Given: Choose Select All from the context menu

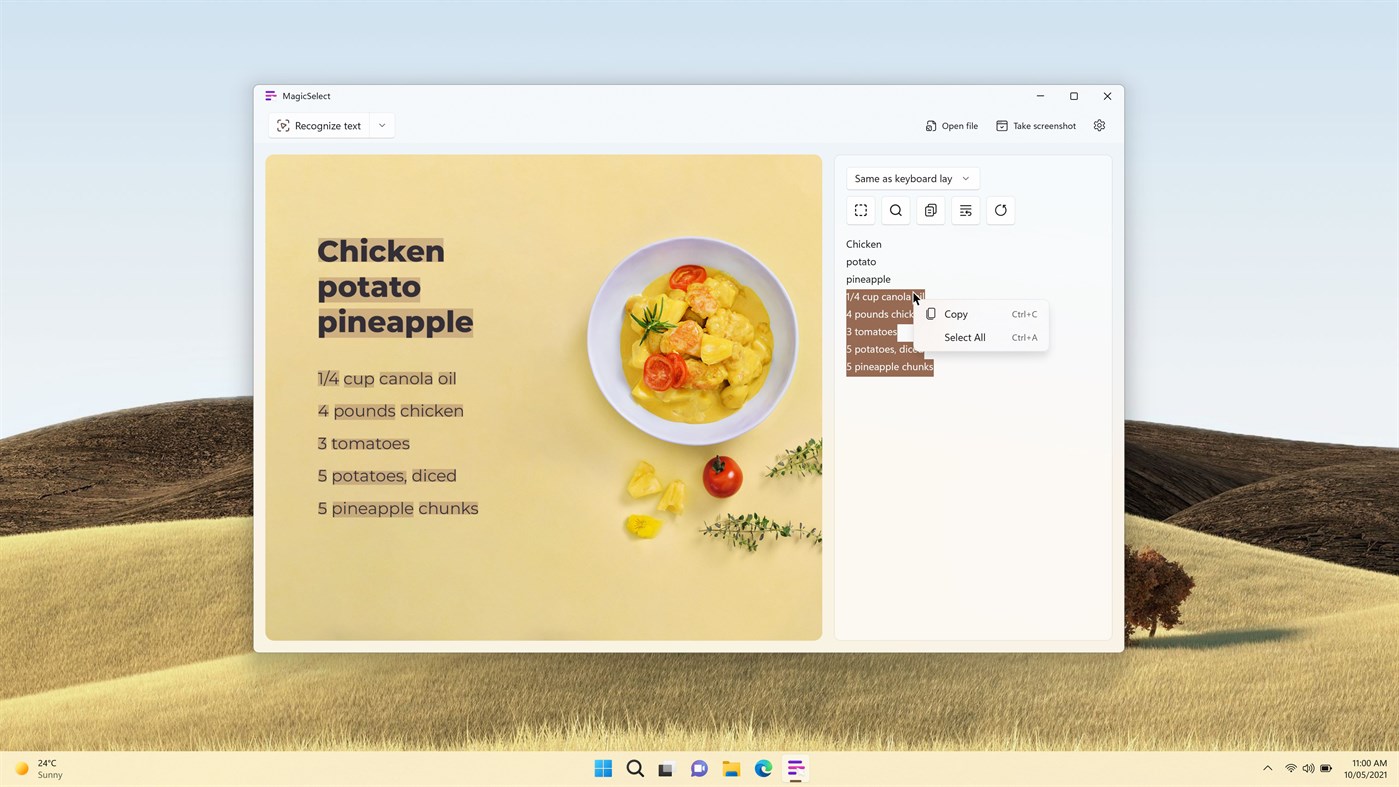Looking at the screenshot, I should [963, 337].
